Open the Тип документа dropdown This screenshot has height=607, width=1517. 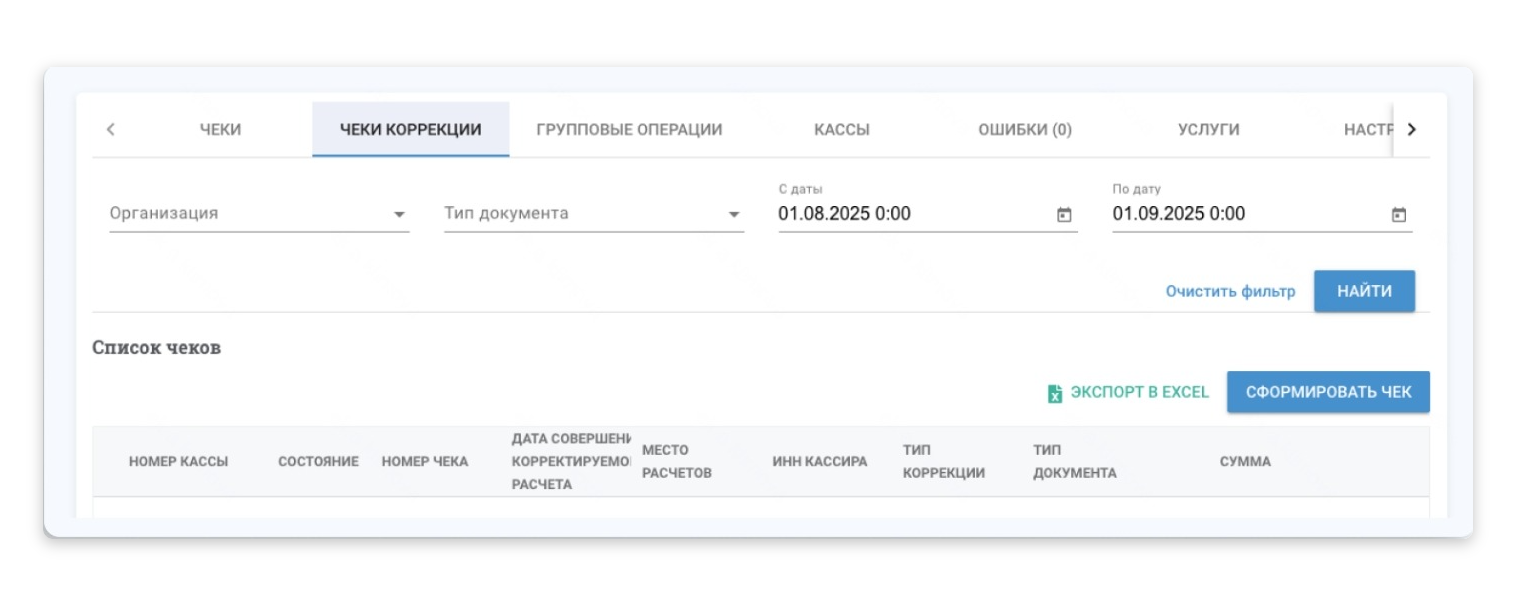580,213
